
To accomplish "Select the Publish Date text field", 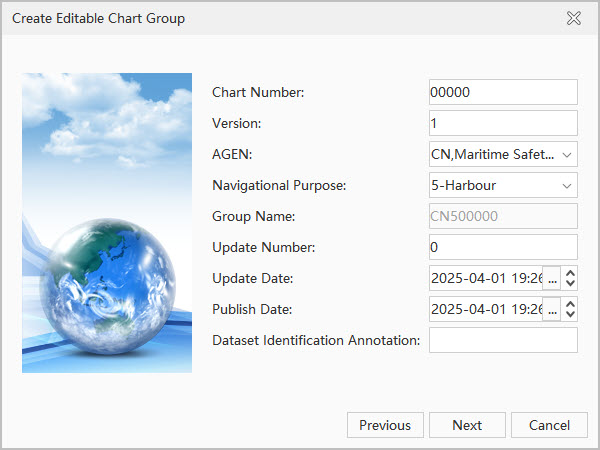I will point(485,309).
